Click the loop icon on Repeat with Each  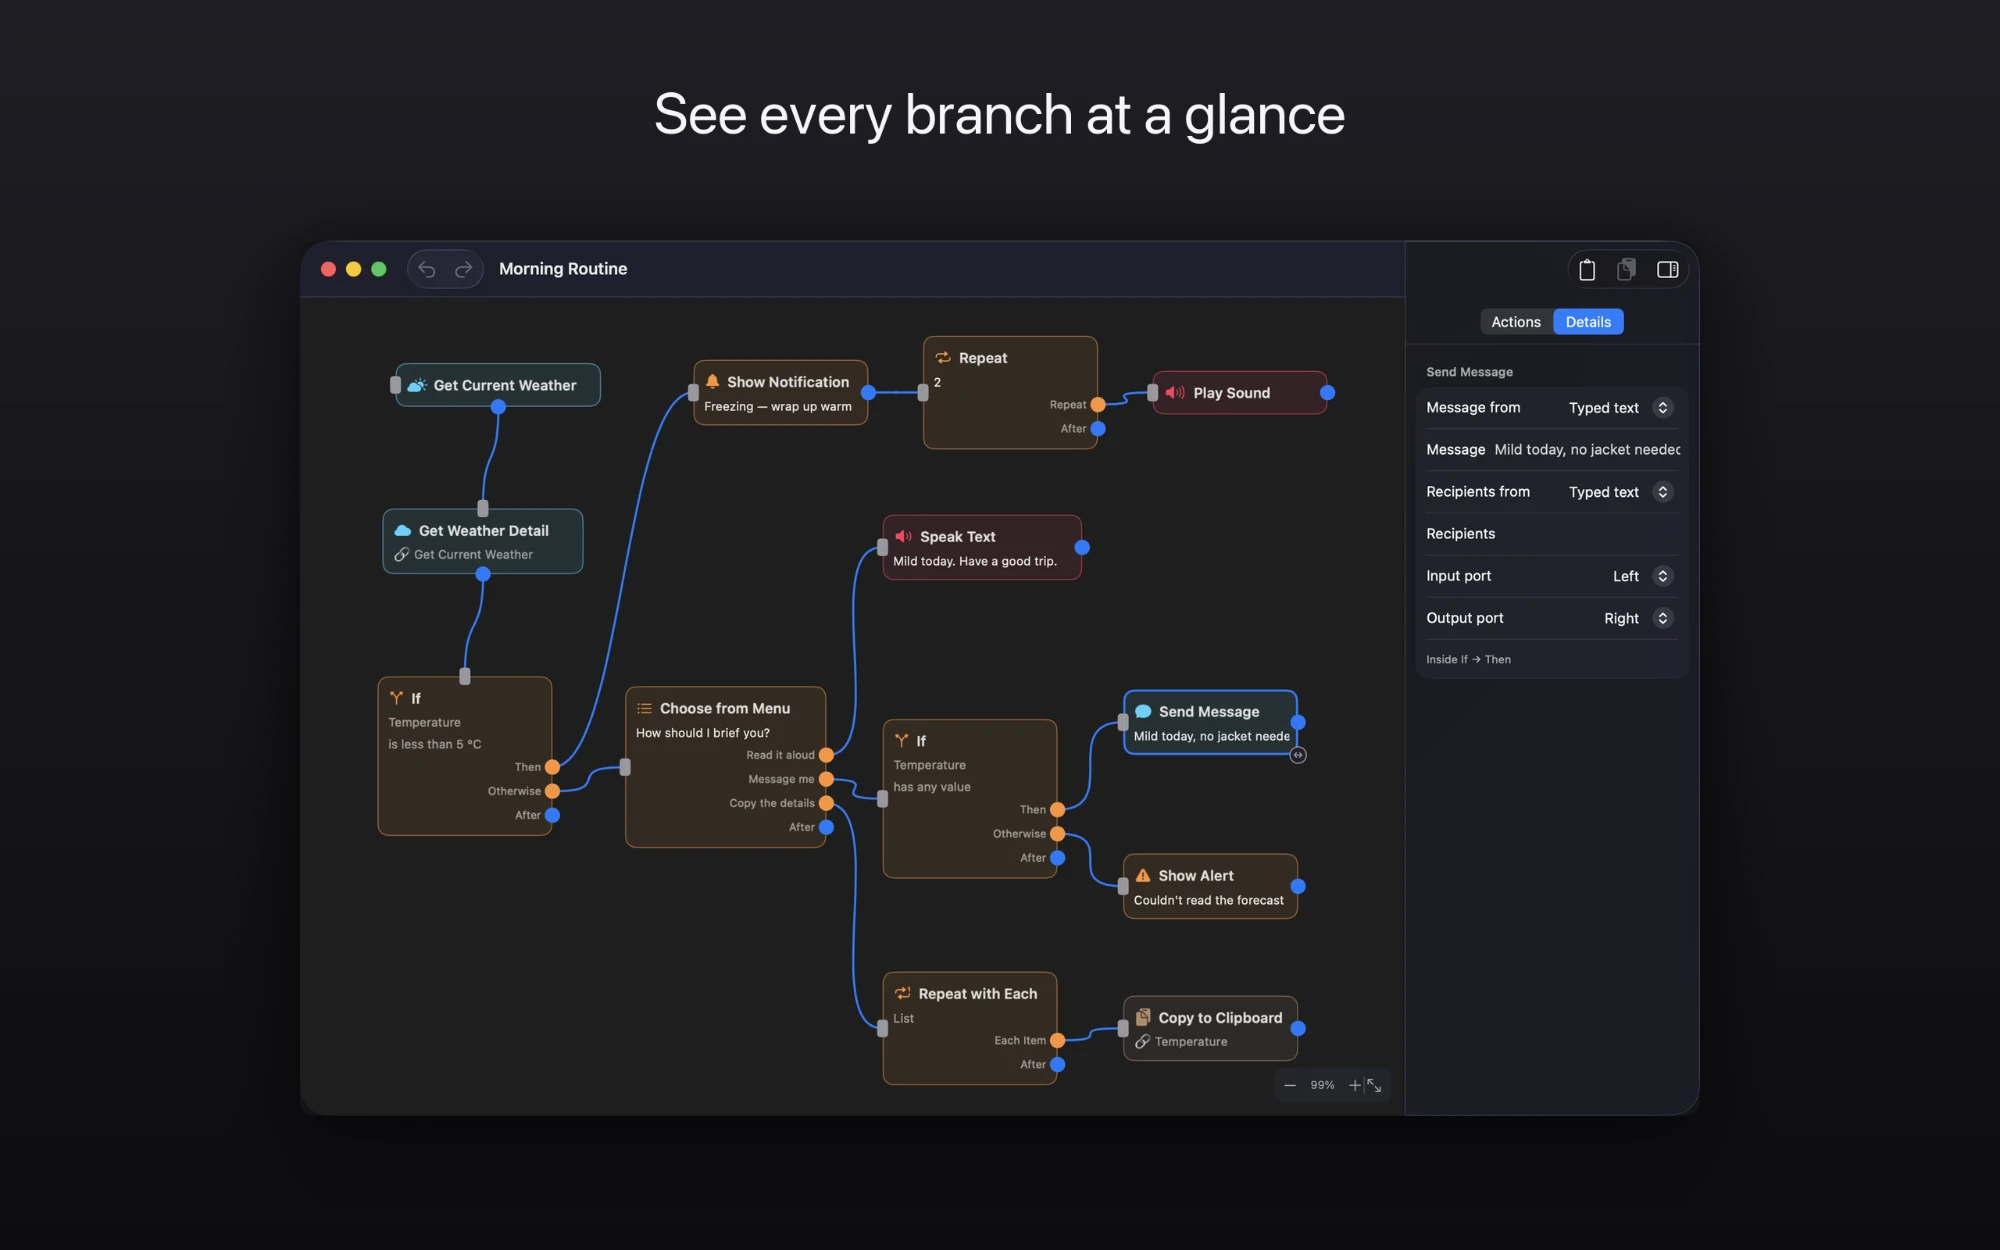pyautogui.click(x=903, y=994)
